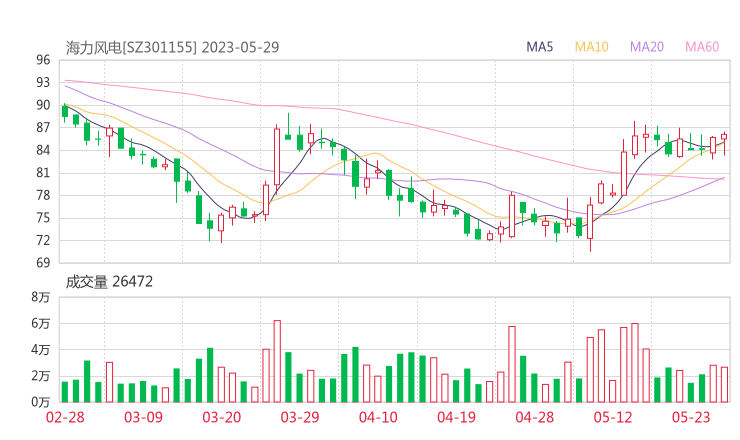Click the MA60 legend label
Viewport: 740px width, 440px height.
pos(702,47)
